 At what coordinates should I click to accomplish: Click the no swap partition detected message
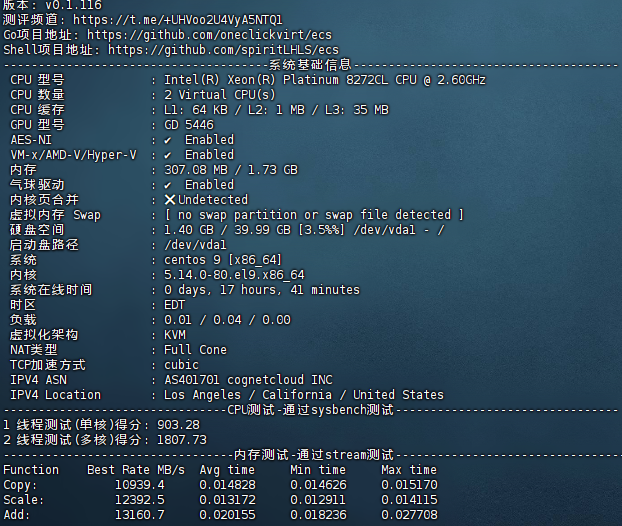[314, 215]
